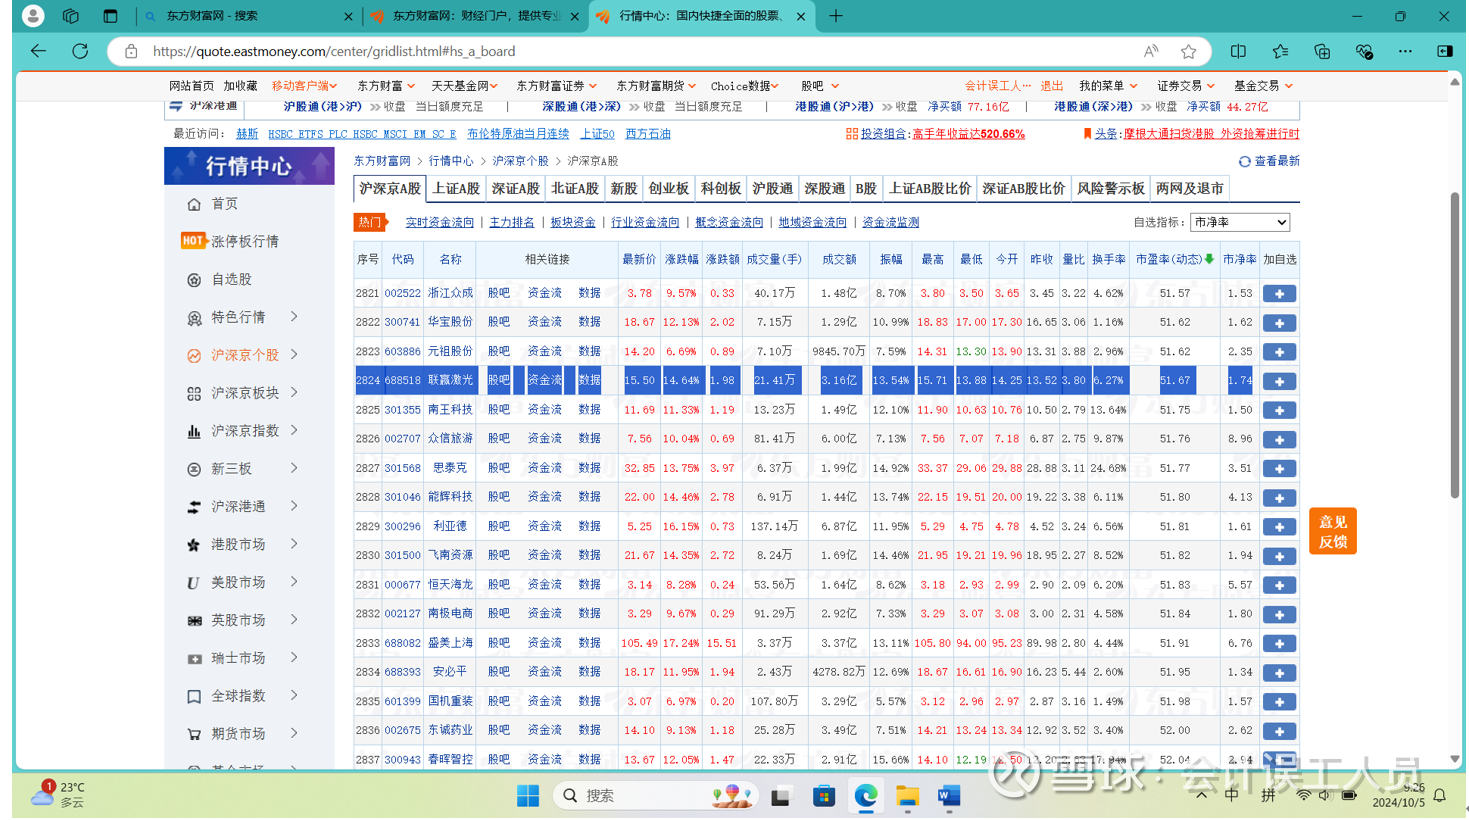Switch to the 风险警示板 tab
The width and height of the screenshot is (1469, 820).
[1110, 189]
